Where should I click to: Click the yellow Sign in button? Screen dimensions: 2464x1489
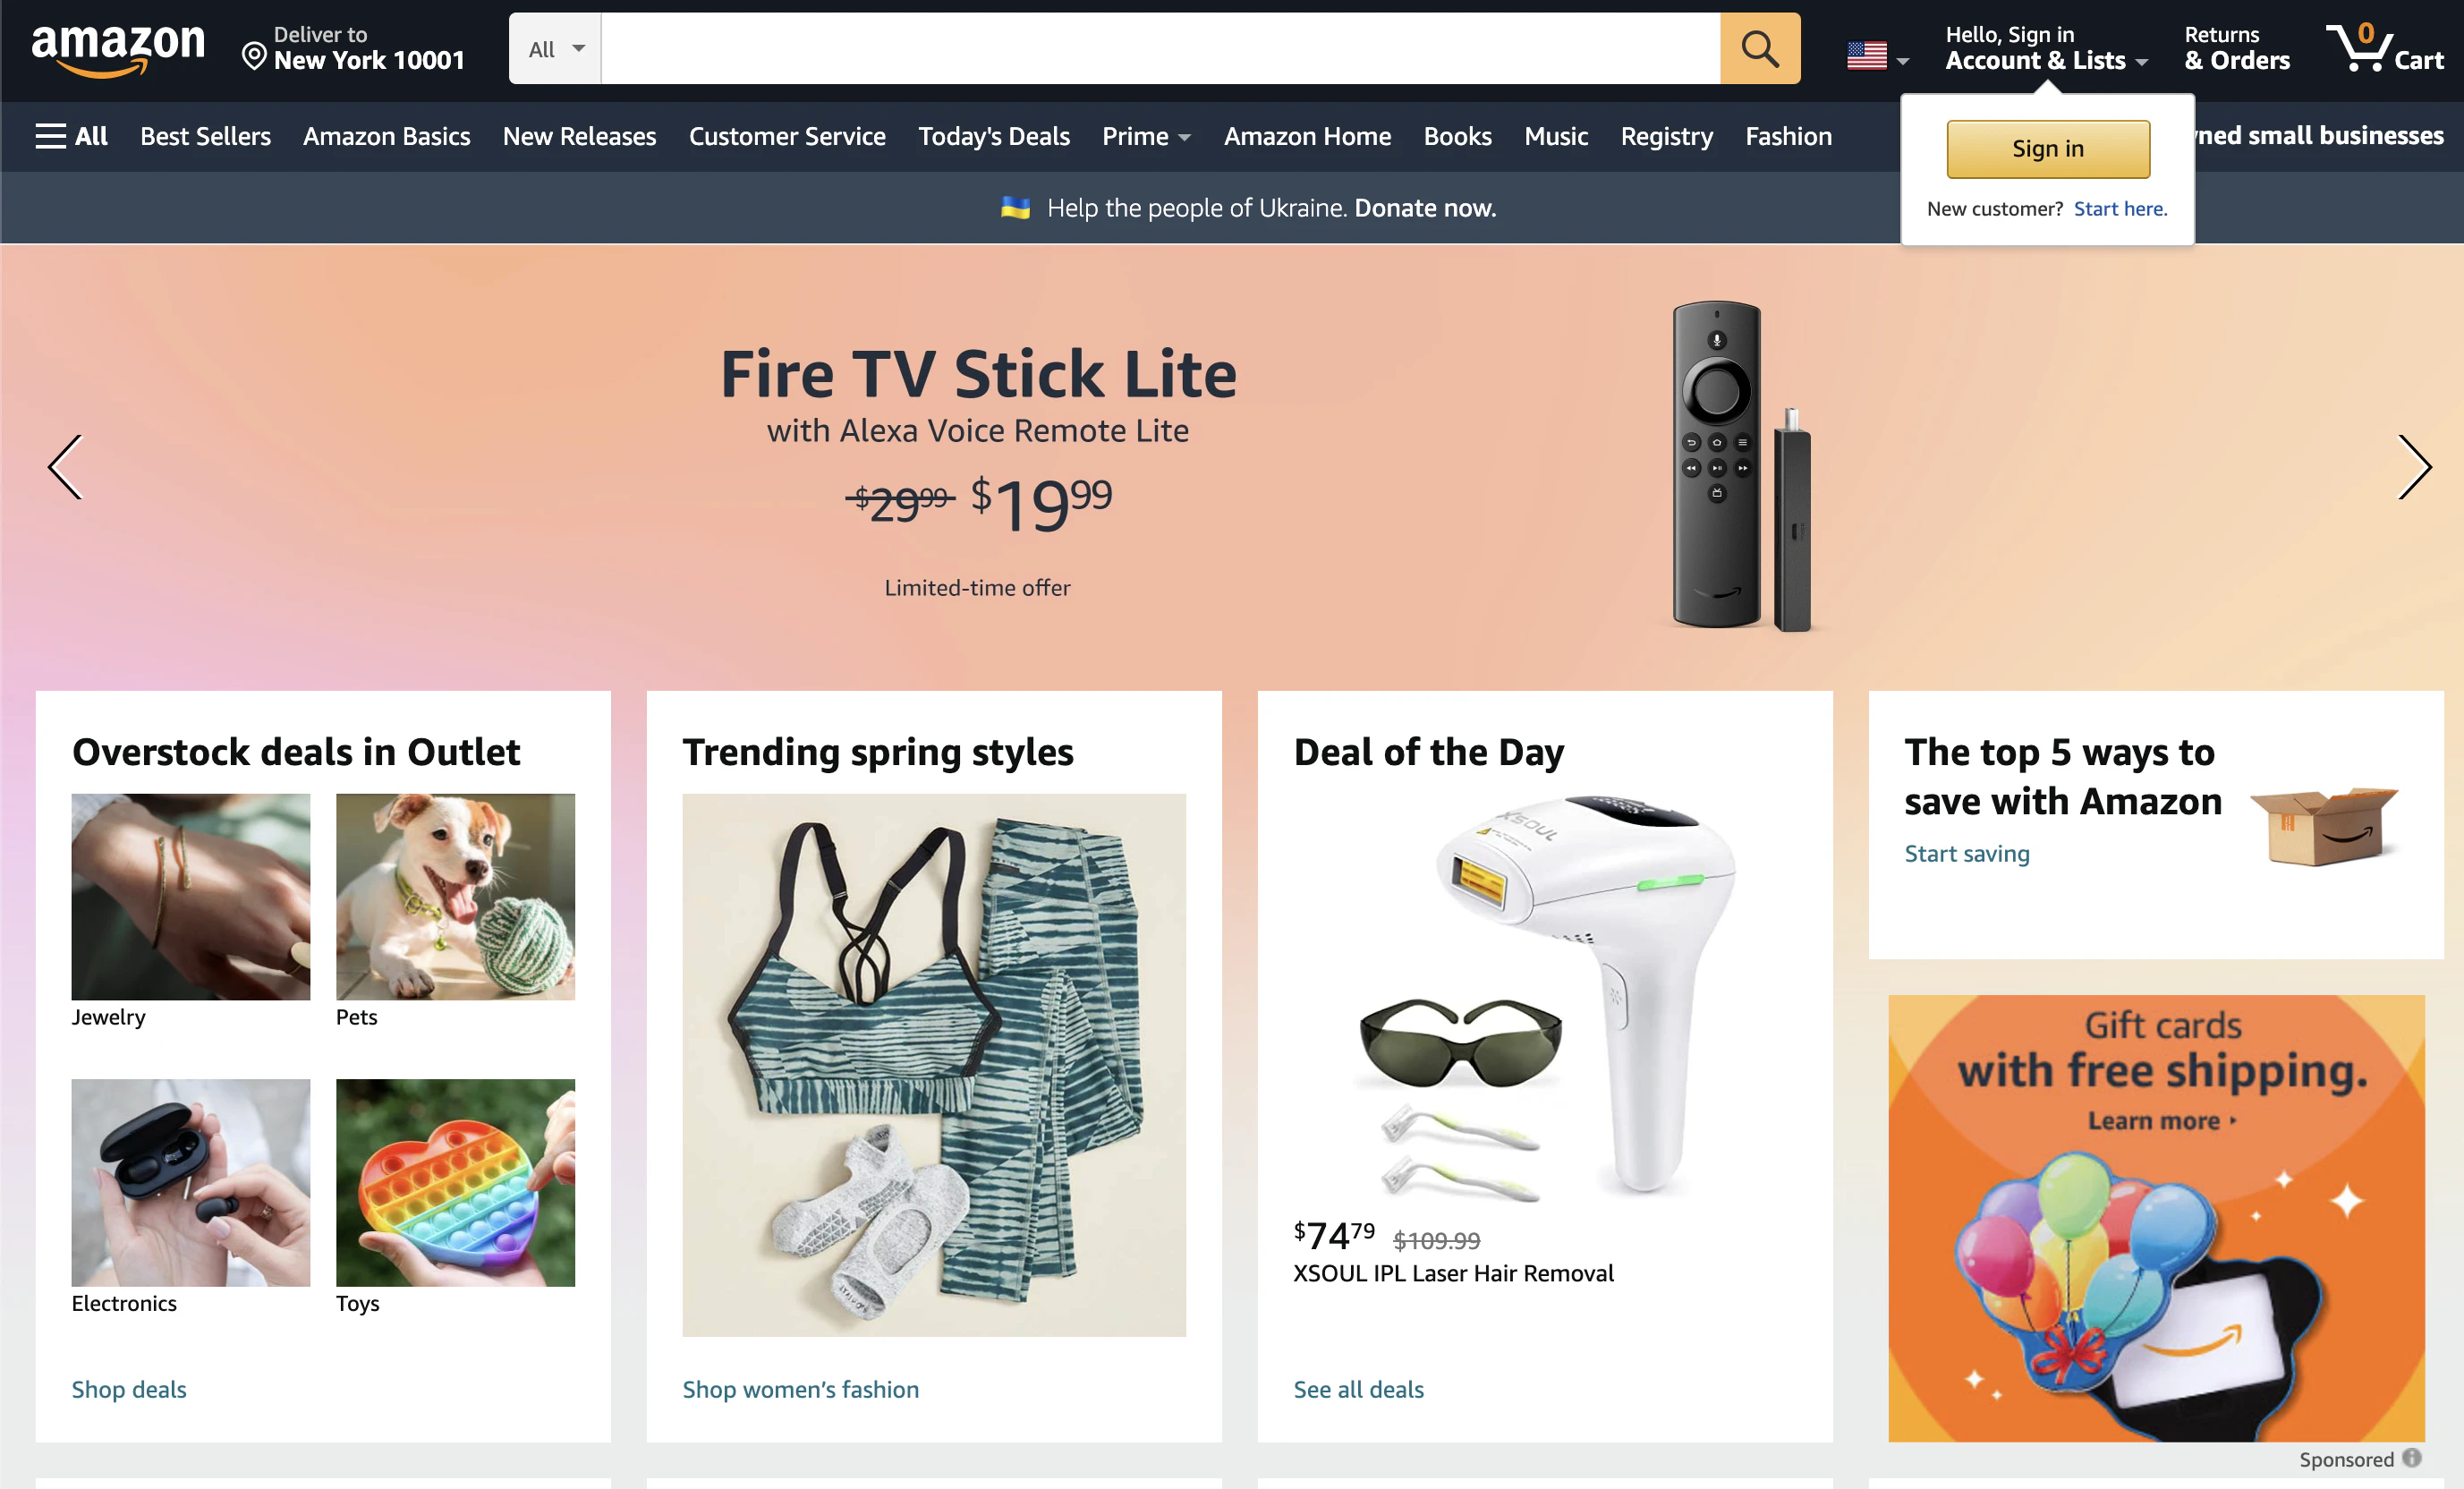coord(2047,149)
